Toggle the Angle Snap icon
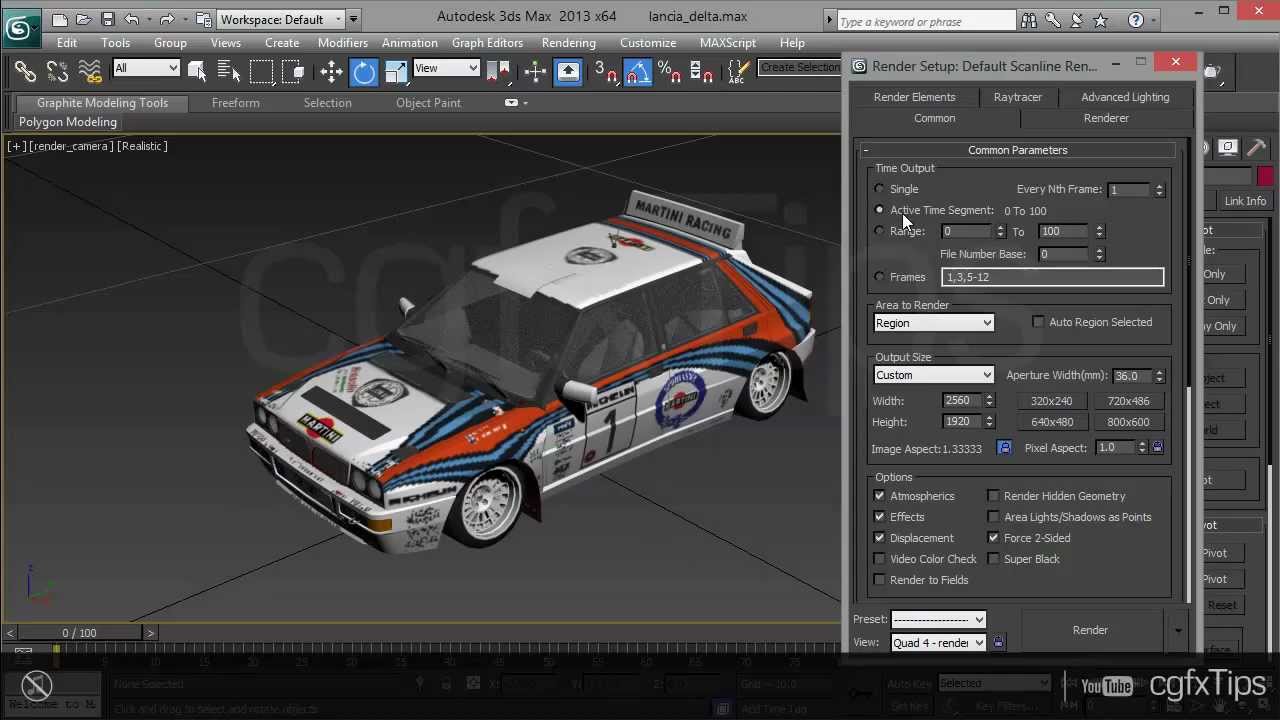Viewport: 1280px width, 720px height. [x=637, y=71]
